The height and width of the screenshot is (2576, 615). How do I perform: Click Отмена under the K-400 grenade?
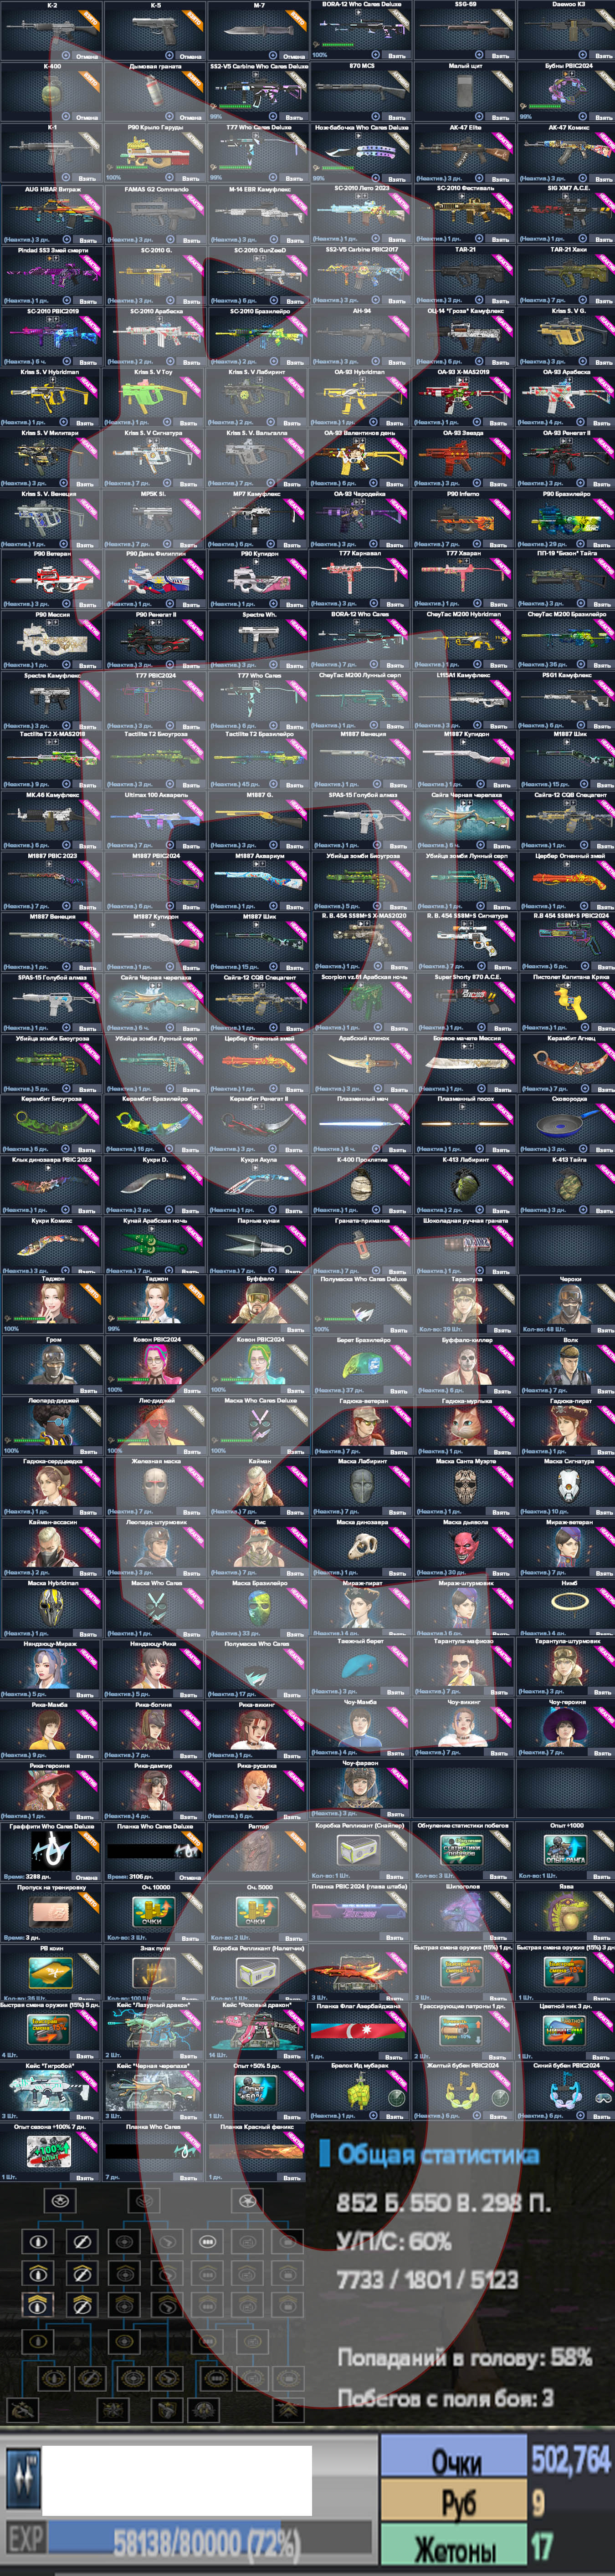[86, 117]
